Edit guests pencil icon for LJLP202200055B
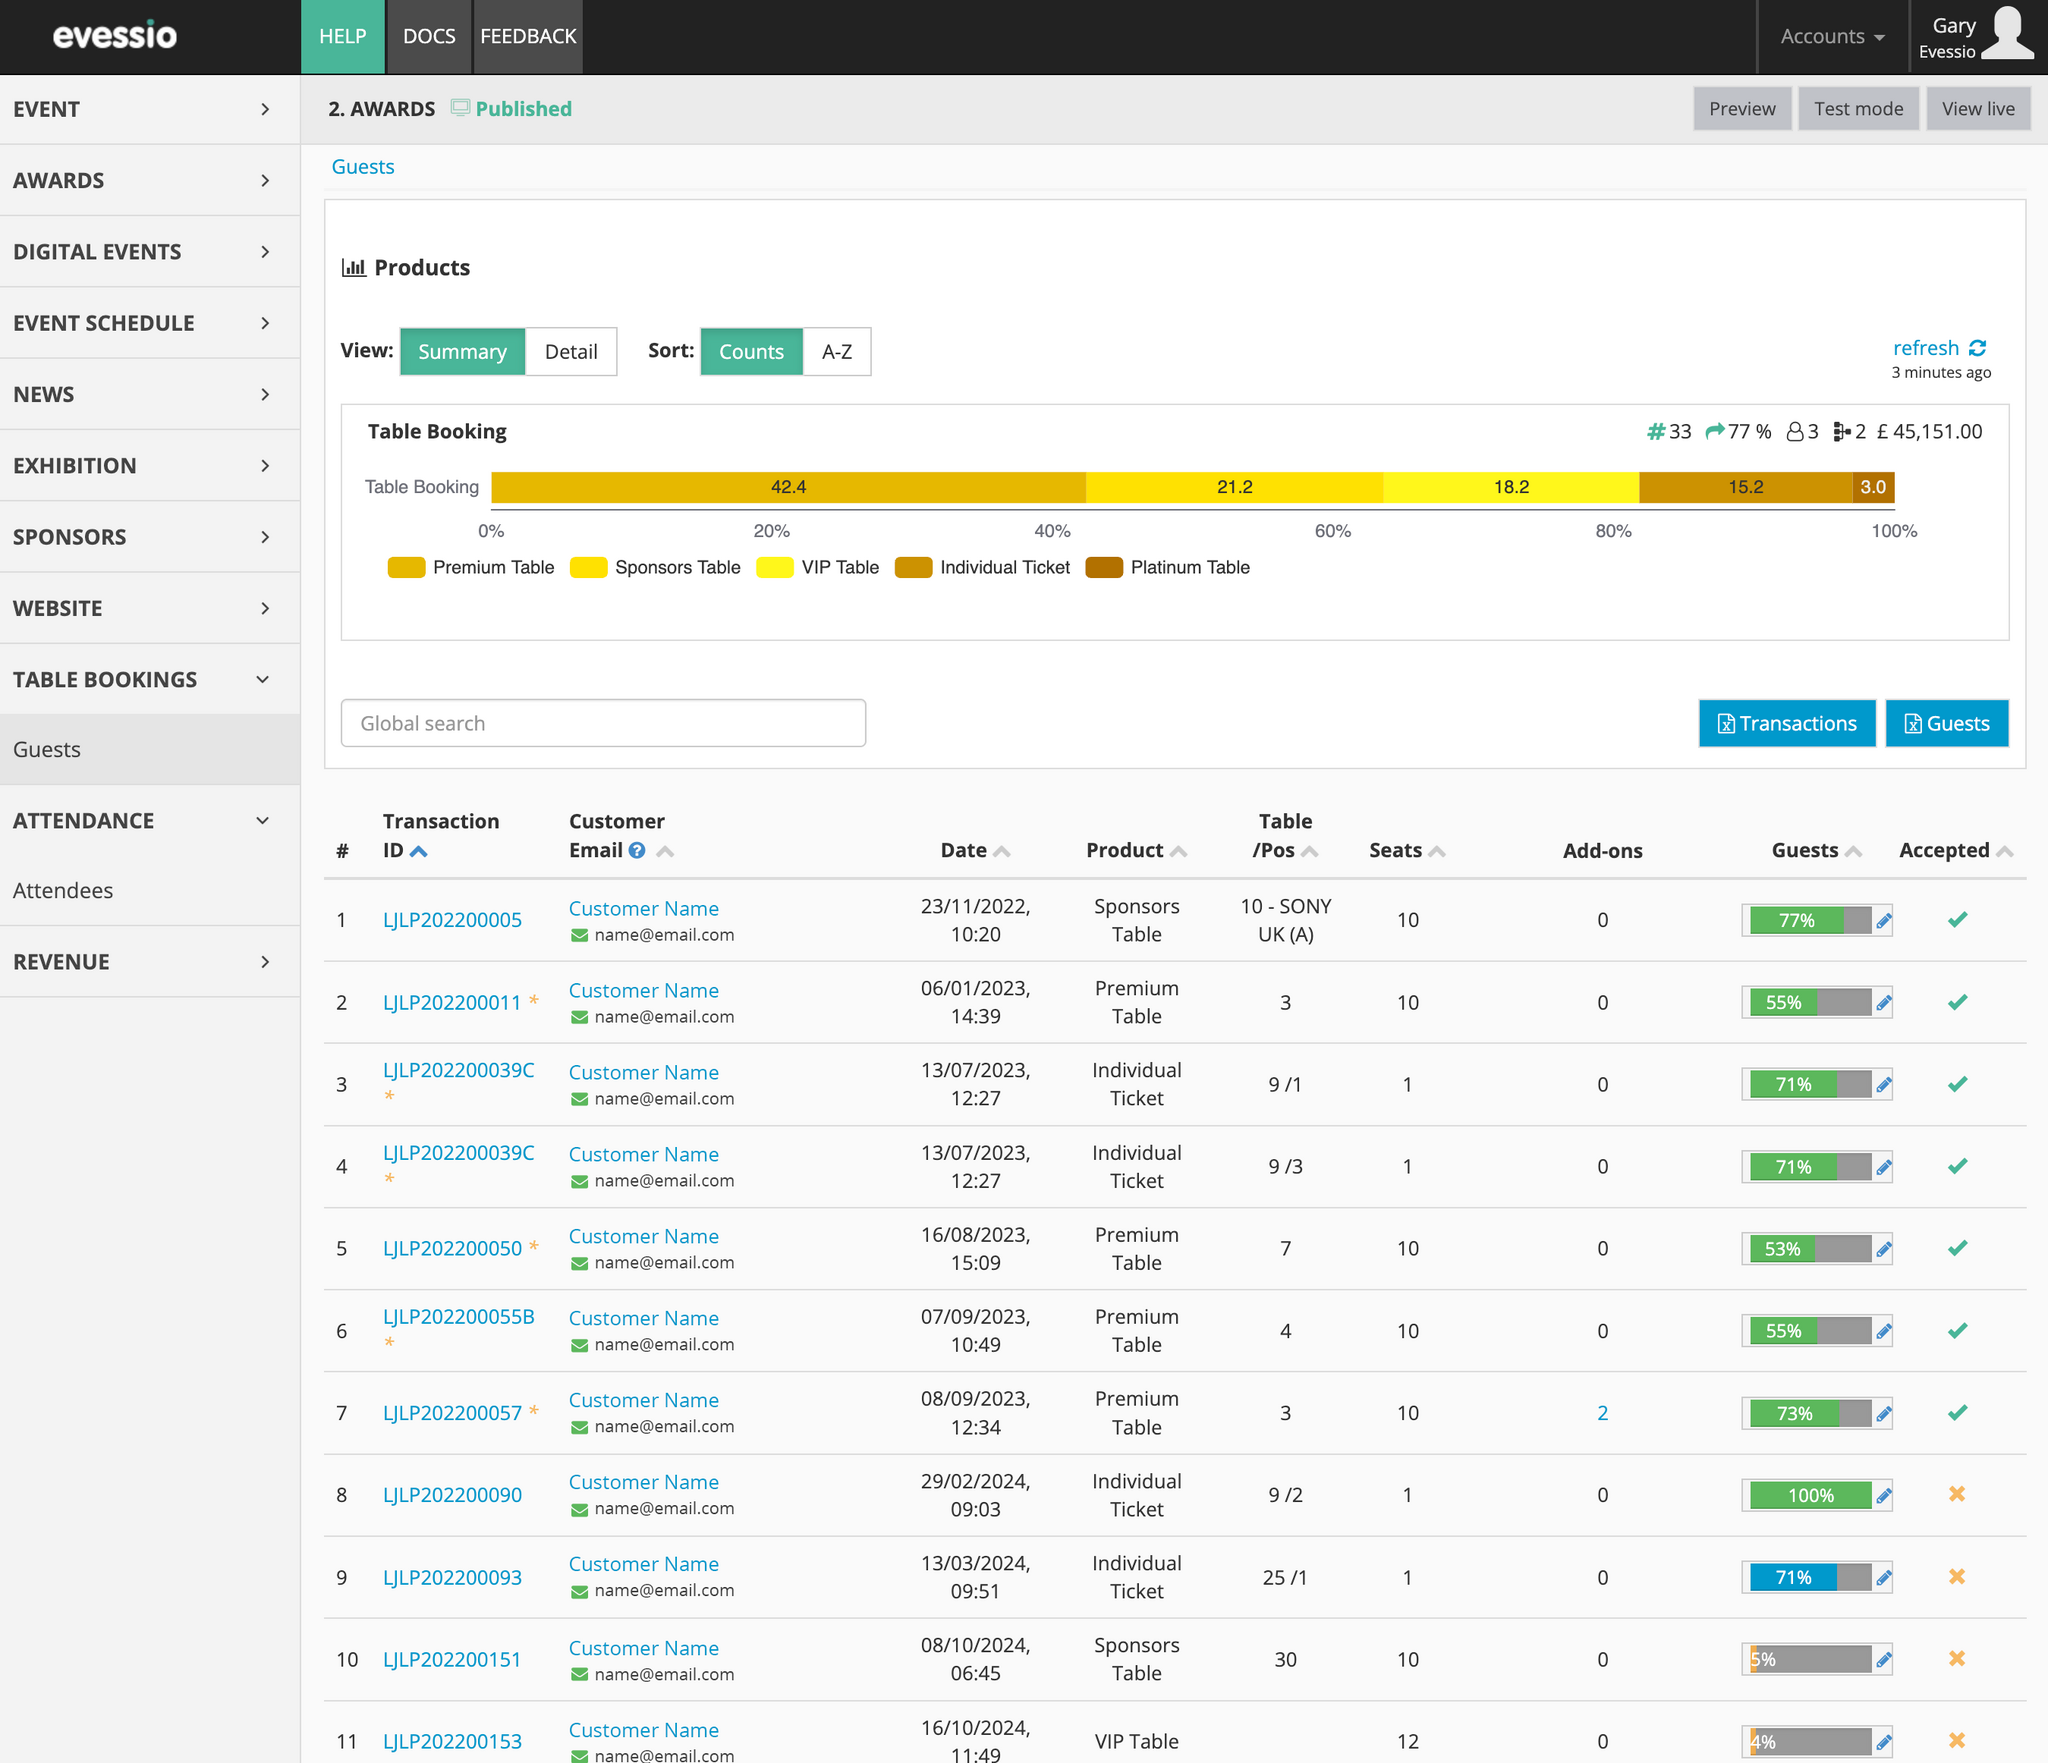Screen dimensions: 2048x1763 tap(1883, 1331)
